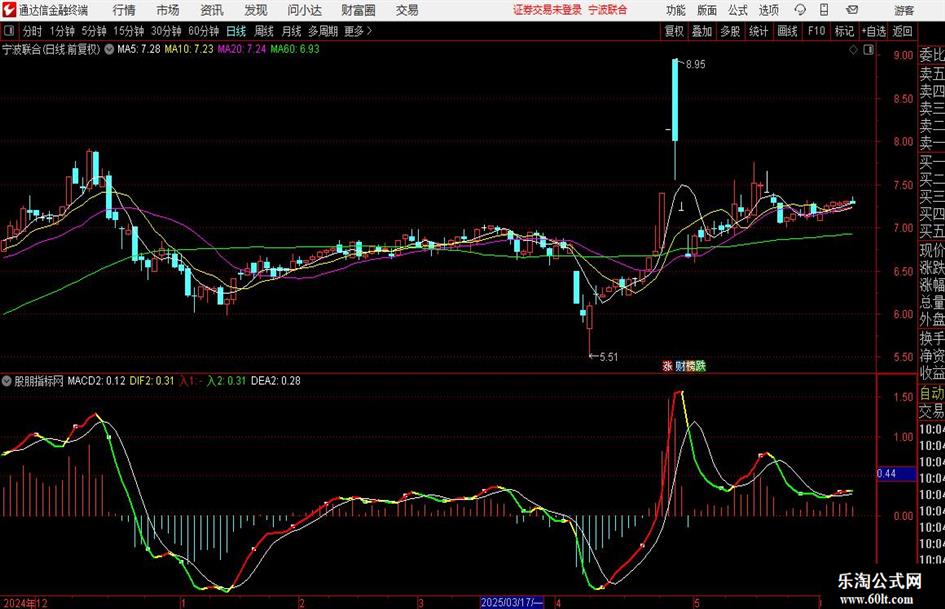This screenshot has width=945, height=609.
Task: Click the 2024年12 label on time axis
Action: click(25, 602)
